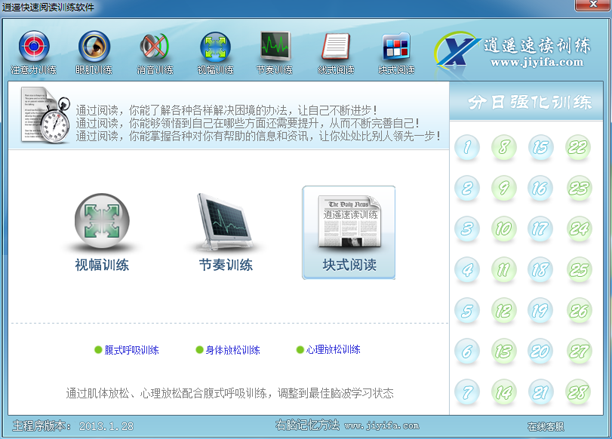Pick day 28 training bubble

(578, 391)
